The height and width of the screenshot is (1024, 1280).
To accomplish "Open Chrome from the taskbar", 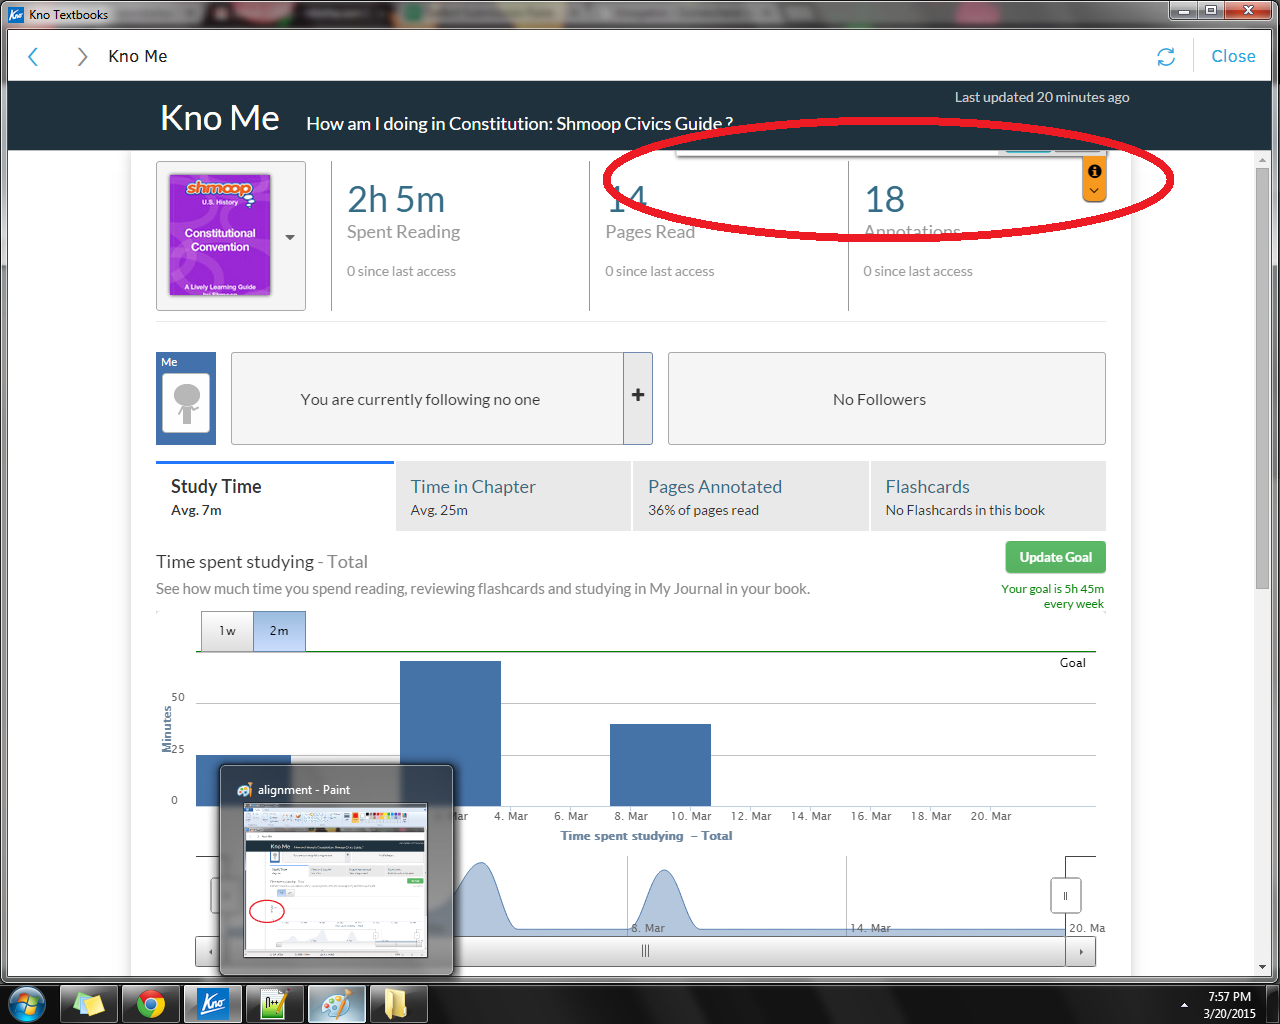I will [x=151, y=1003].
